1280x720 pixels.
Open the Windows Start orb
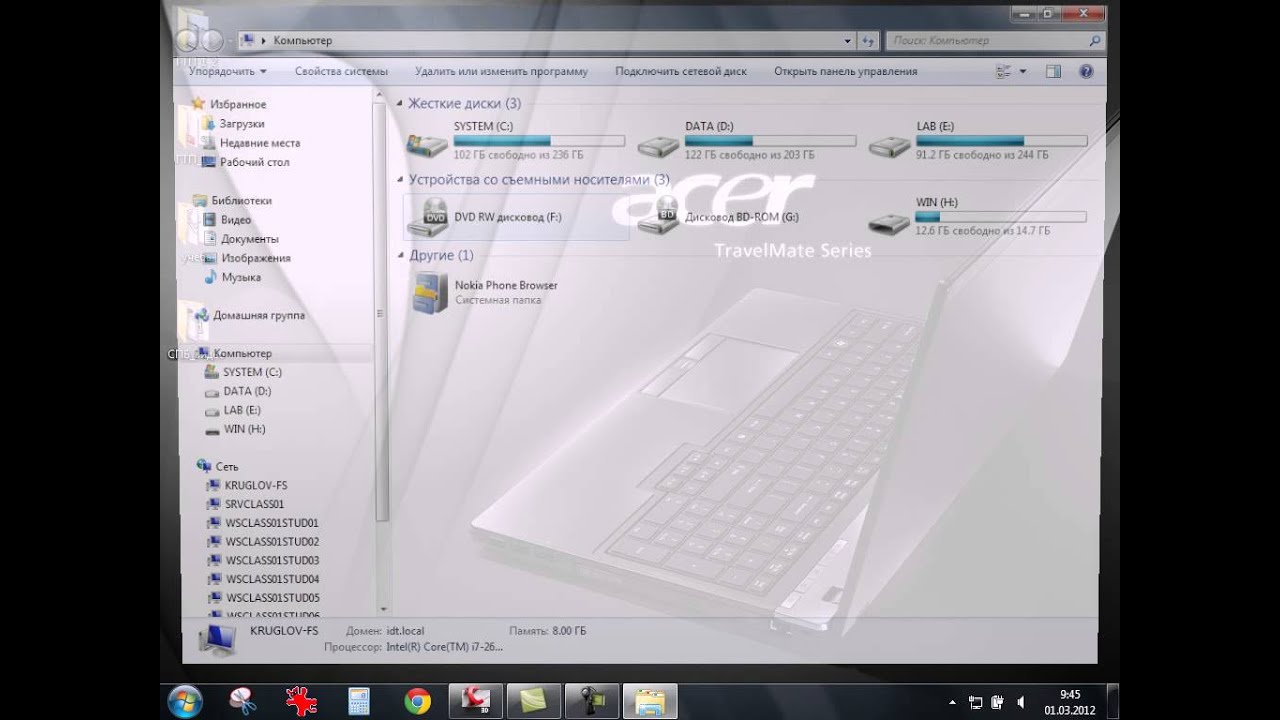185,701
